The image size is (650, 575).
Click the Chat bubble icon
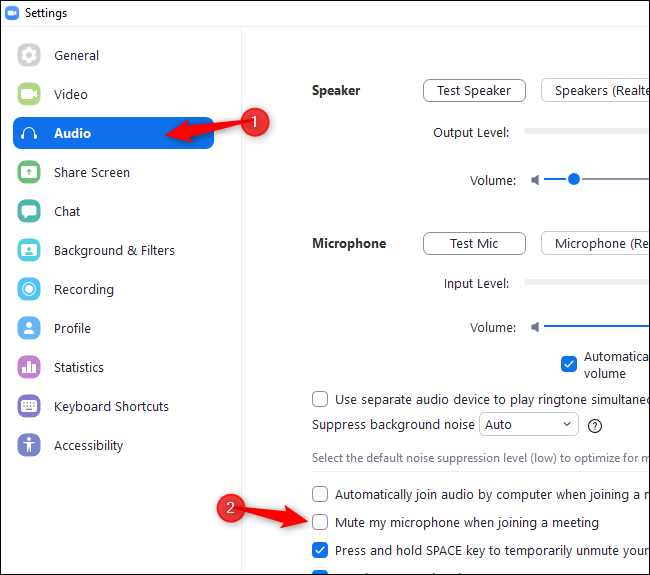(x=29, y=211)
